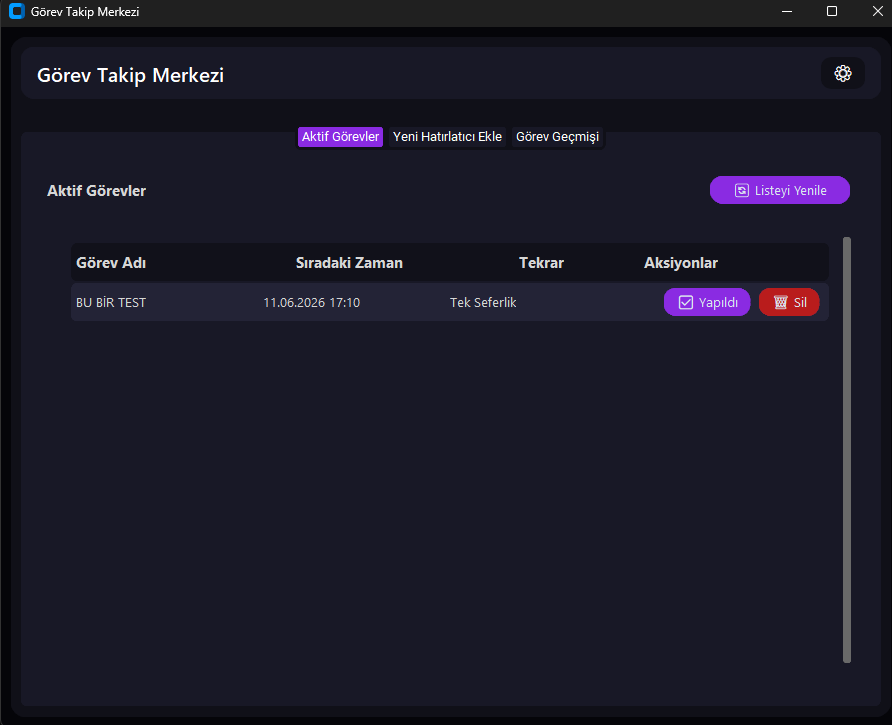This screenshot has height=725, width=892.
Task: Click the 11.06.2026 17:10 time cell
Action: [x=312, y=303]
